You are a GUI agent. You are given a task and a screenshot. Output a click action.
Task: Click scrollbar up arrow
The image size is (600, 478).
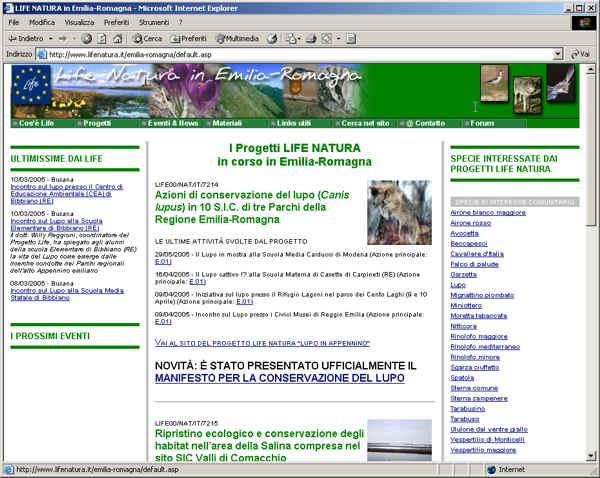[x=590, y=69]
